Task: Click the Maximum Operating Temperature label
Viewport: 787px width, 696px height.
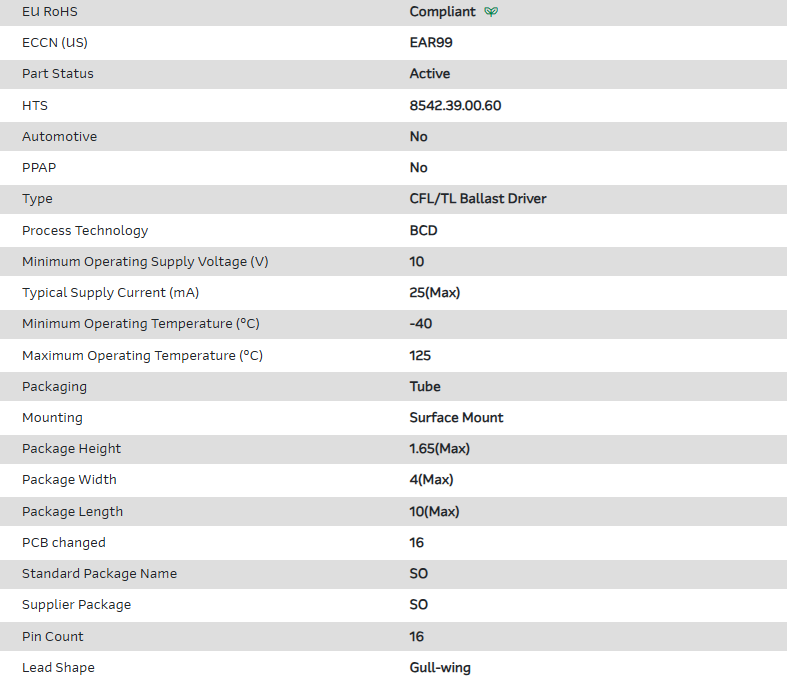Action: (x=142, y=355)
